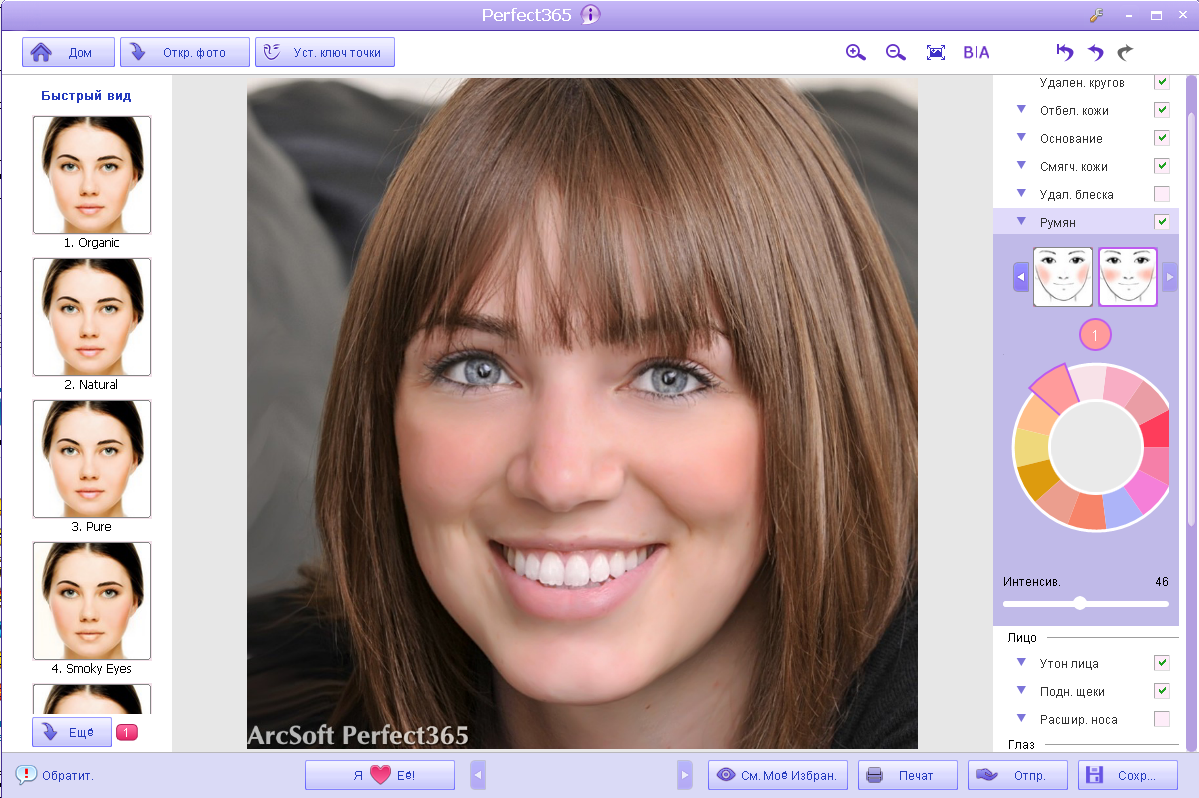Screen dimensions: 1199x798
Task: Click the Румян section label
Action: (1058, 222)
